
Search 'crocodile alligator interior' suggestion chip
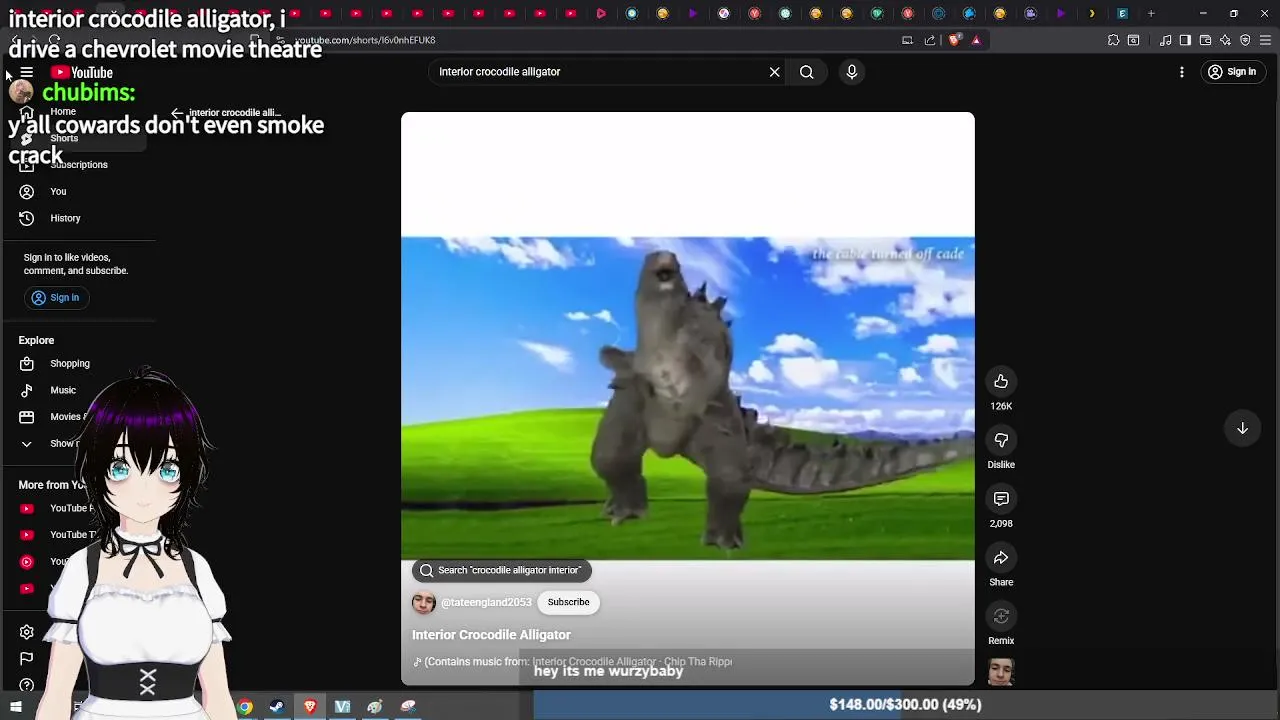(502, 570)
